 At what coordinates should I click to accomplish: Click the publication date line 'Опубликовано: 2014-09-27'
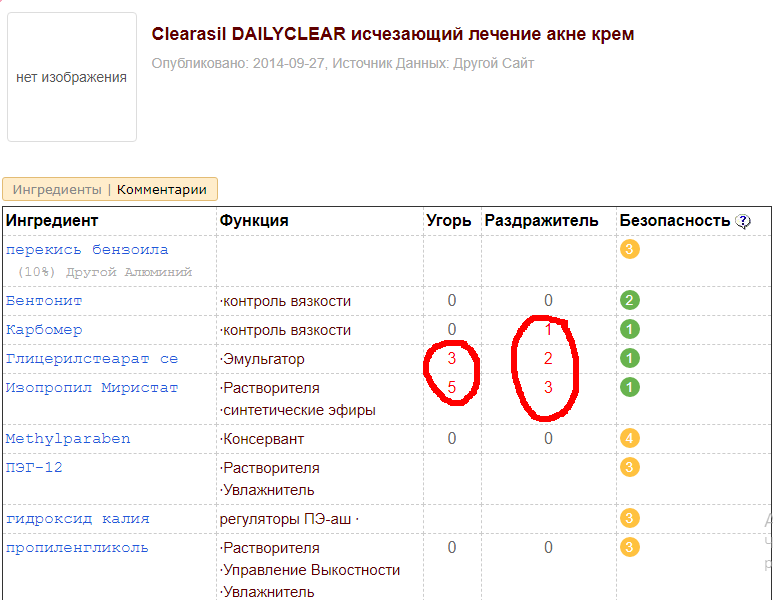coord(238,64)
